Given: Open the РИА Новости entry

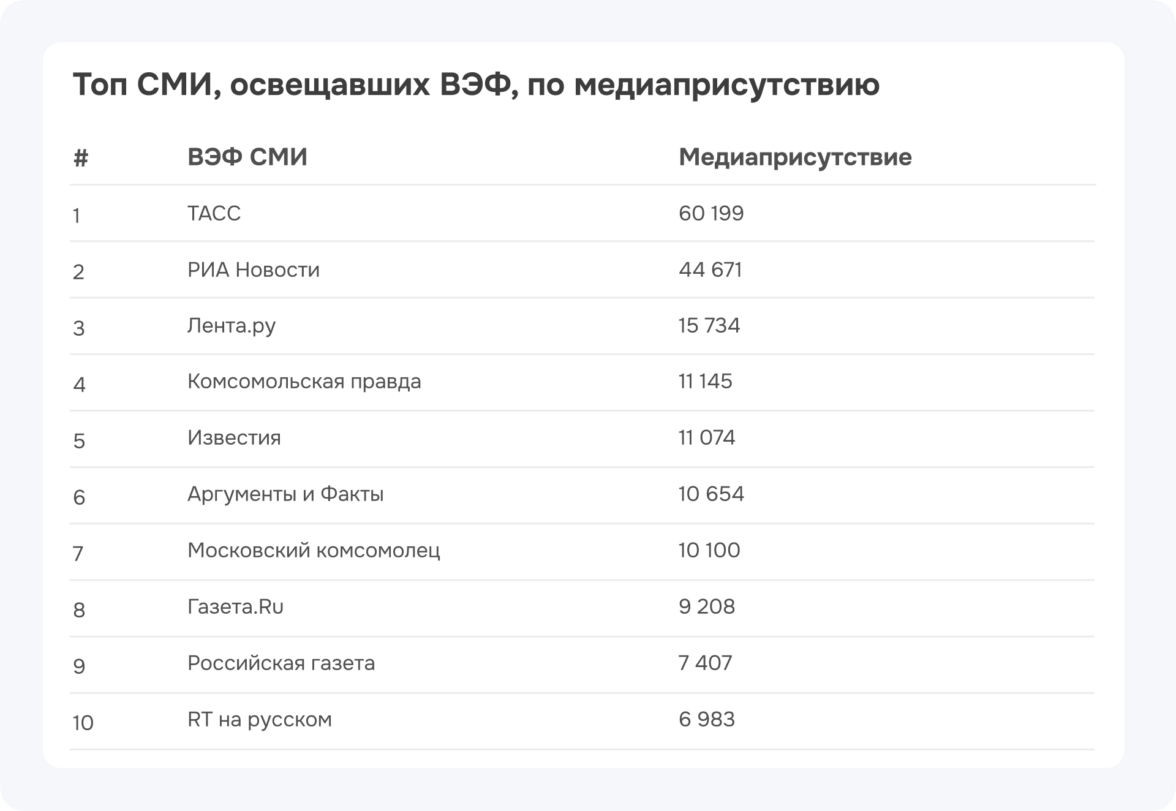Looking at the screenshot, I should [253, 270].
